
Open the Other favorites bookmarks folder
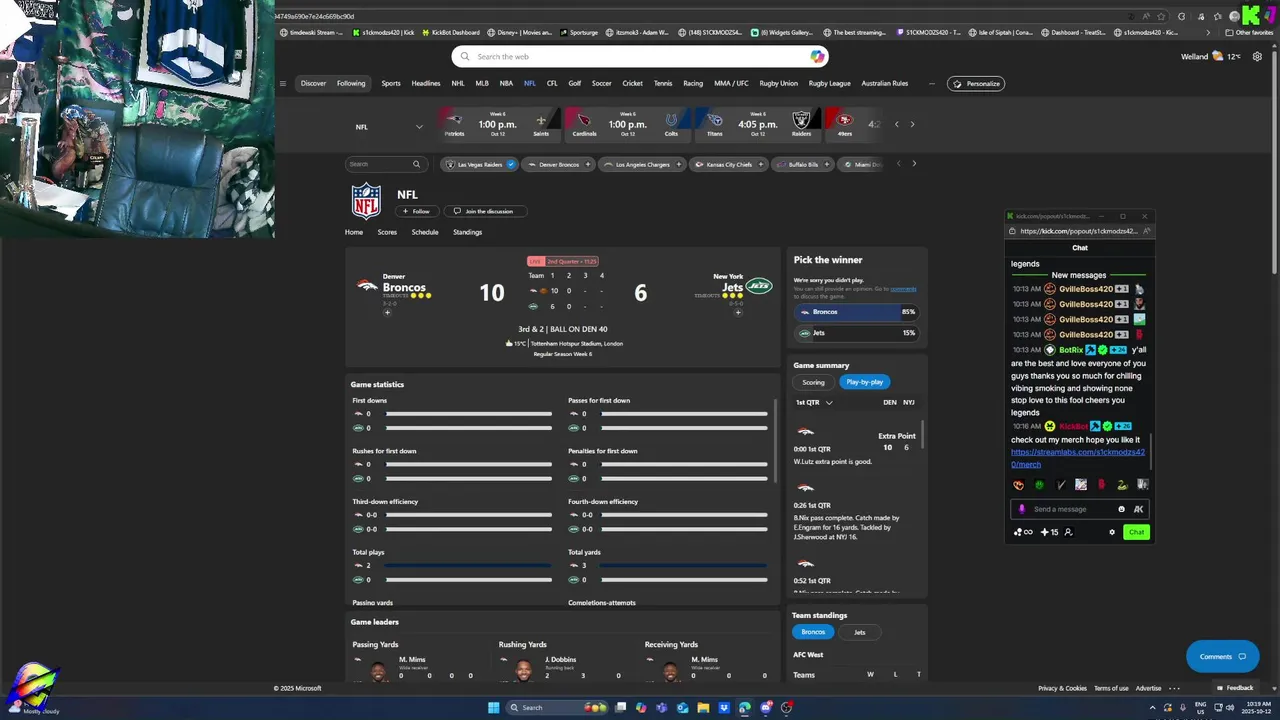[x=1250, y=32]
